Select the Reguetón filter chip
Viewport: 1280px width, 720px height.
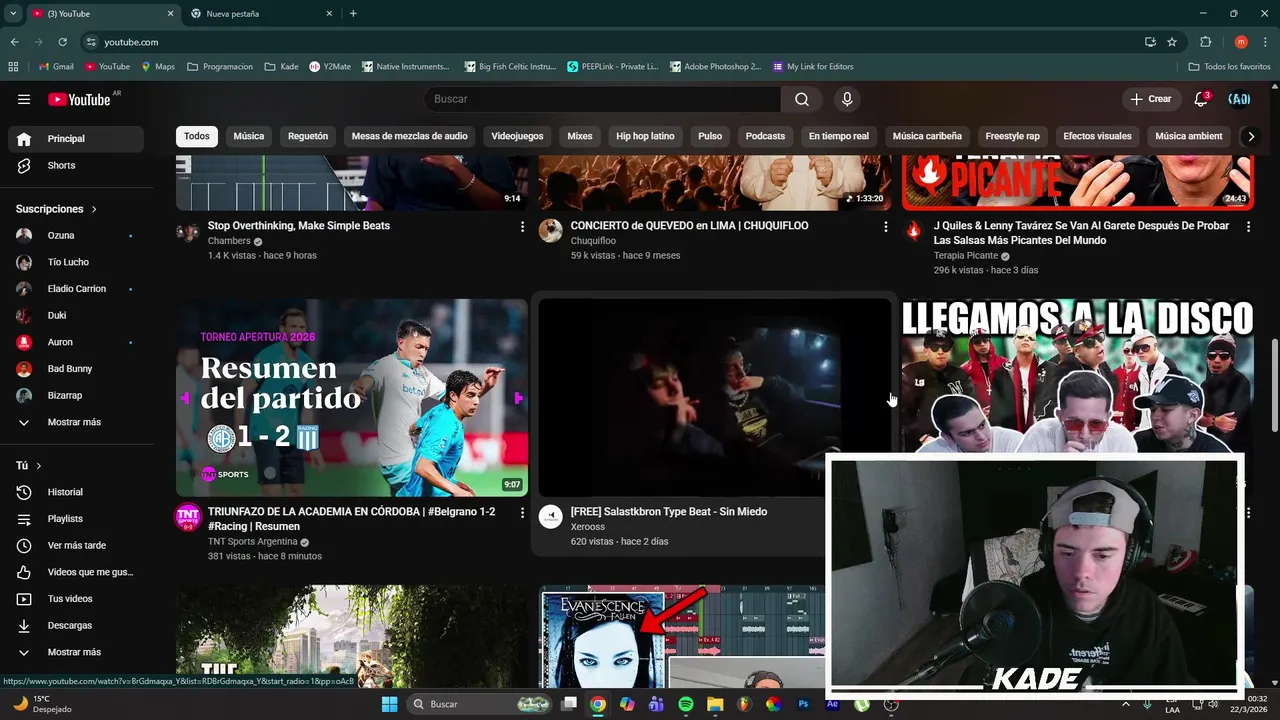click(308, 136)
